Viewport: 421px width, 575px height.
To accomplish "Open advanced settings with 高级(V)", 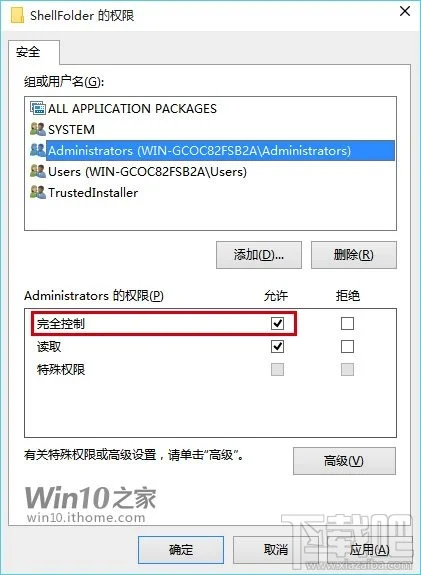I will [x=344, y=461].
